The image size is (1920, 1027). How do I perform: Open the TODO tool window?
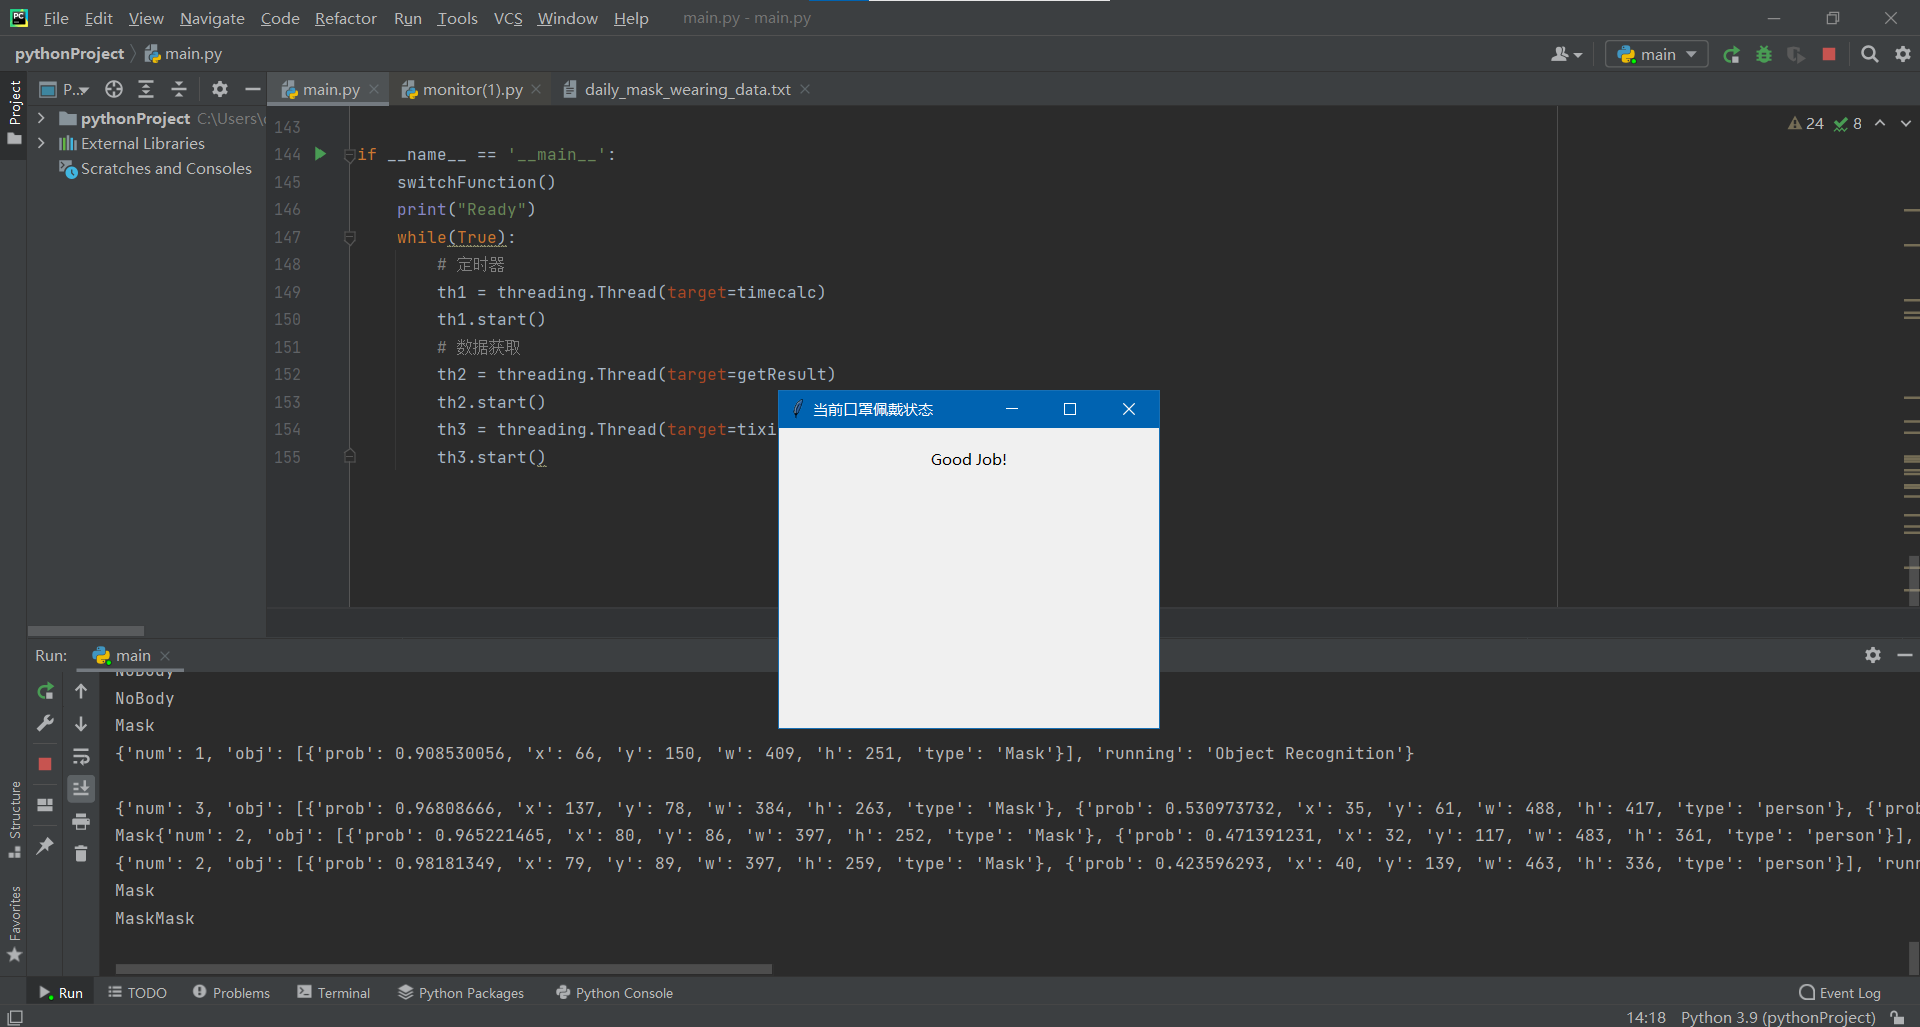click(x=137, y=992)
